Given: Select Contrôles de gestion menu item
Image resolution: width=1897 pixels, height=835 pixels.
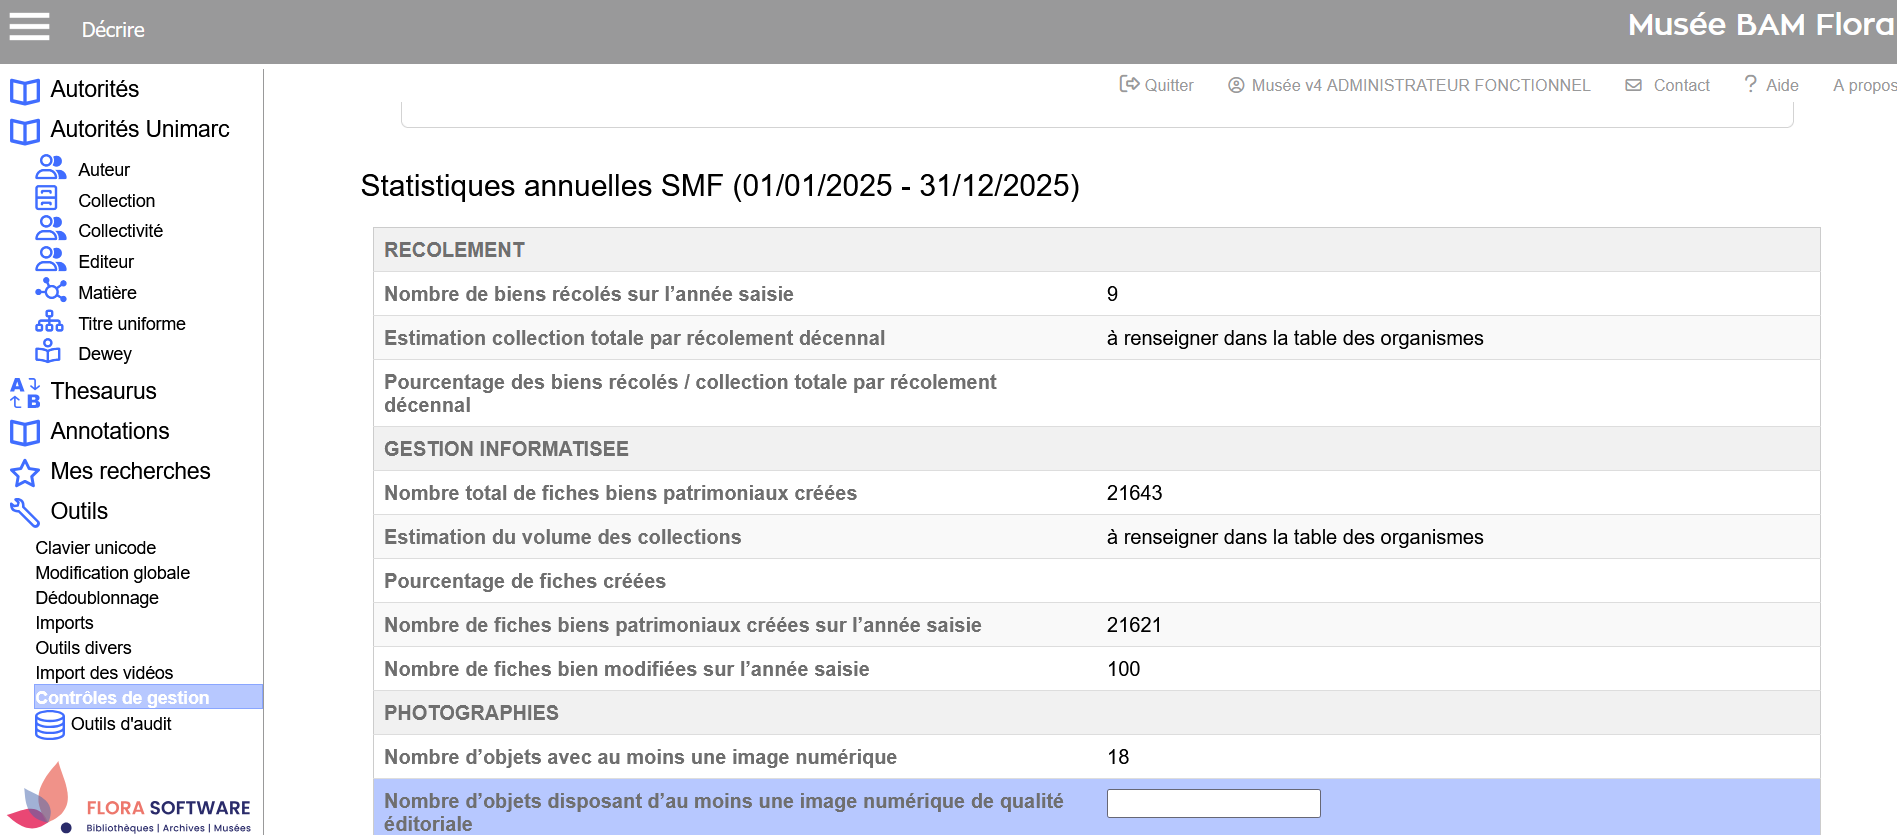Looking at the screenshot, I should [122, 698].
